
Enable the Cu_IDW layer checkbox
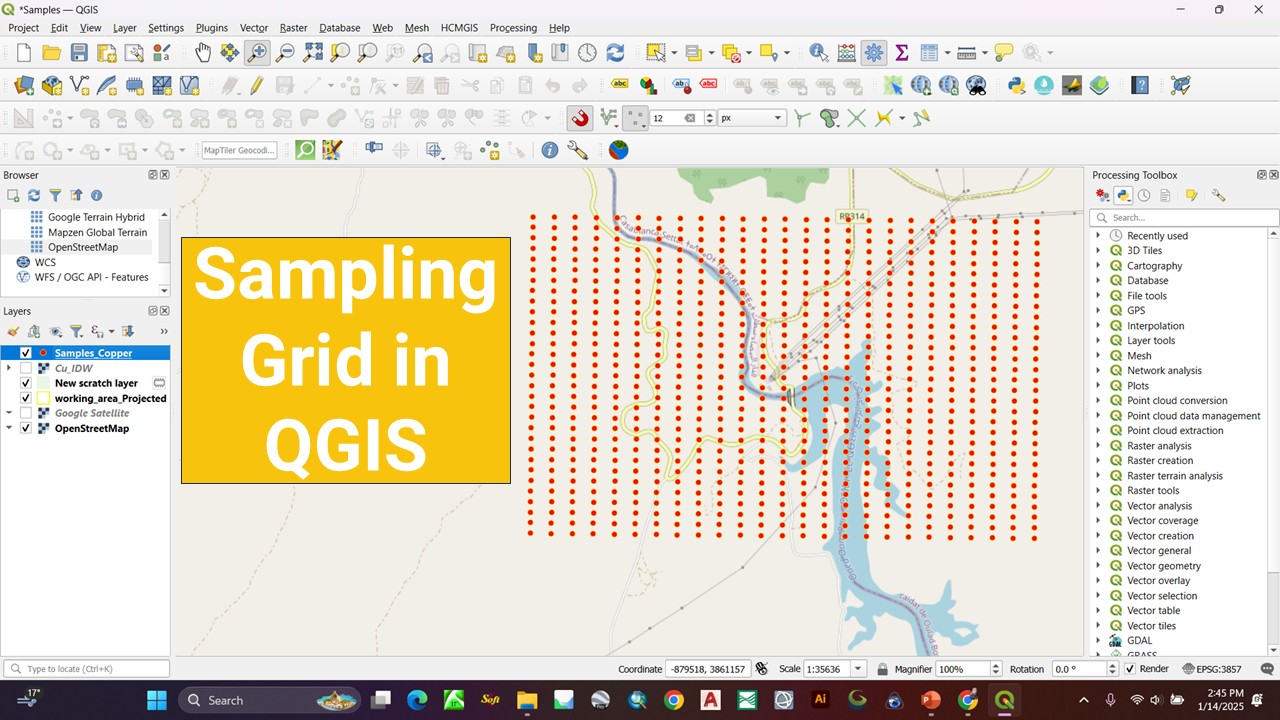pos(26,368)
